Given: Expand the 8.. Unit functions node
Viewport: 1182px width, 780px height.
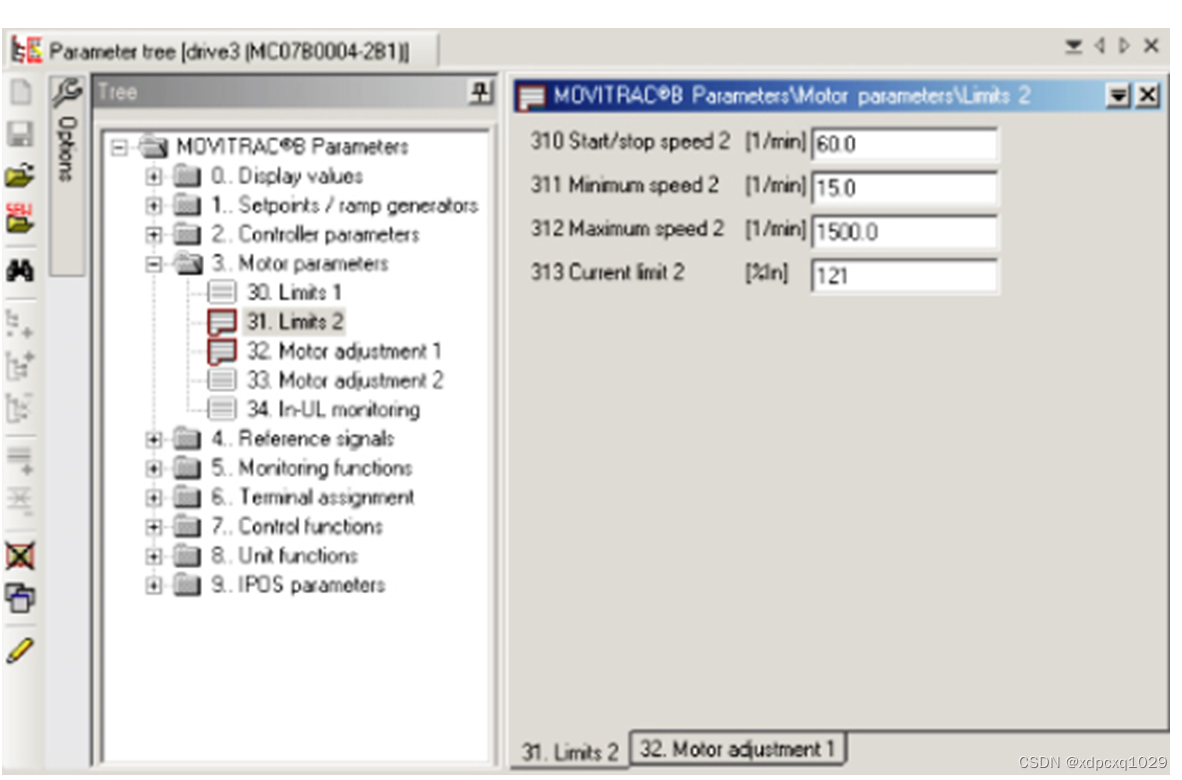Looking at the screenshot, I should [154, 555].
